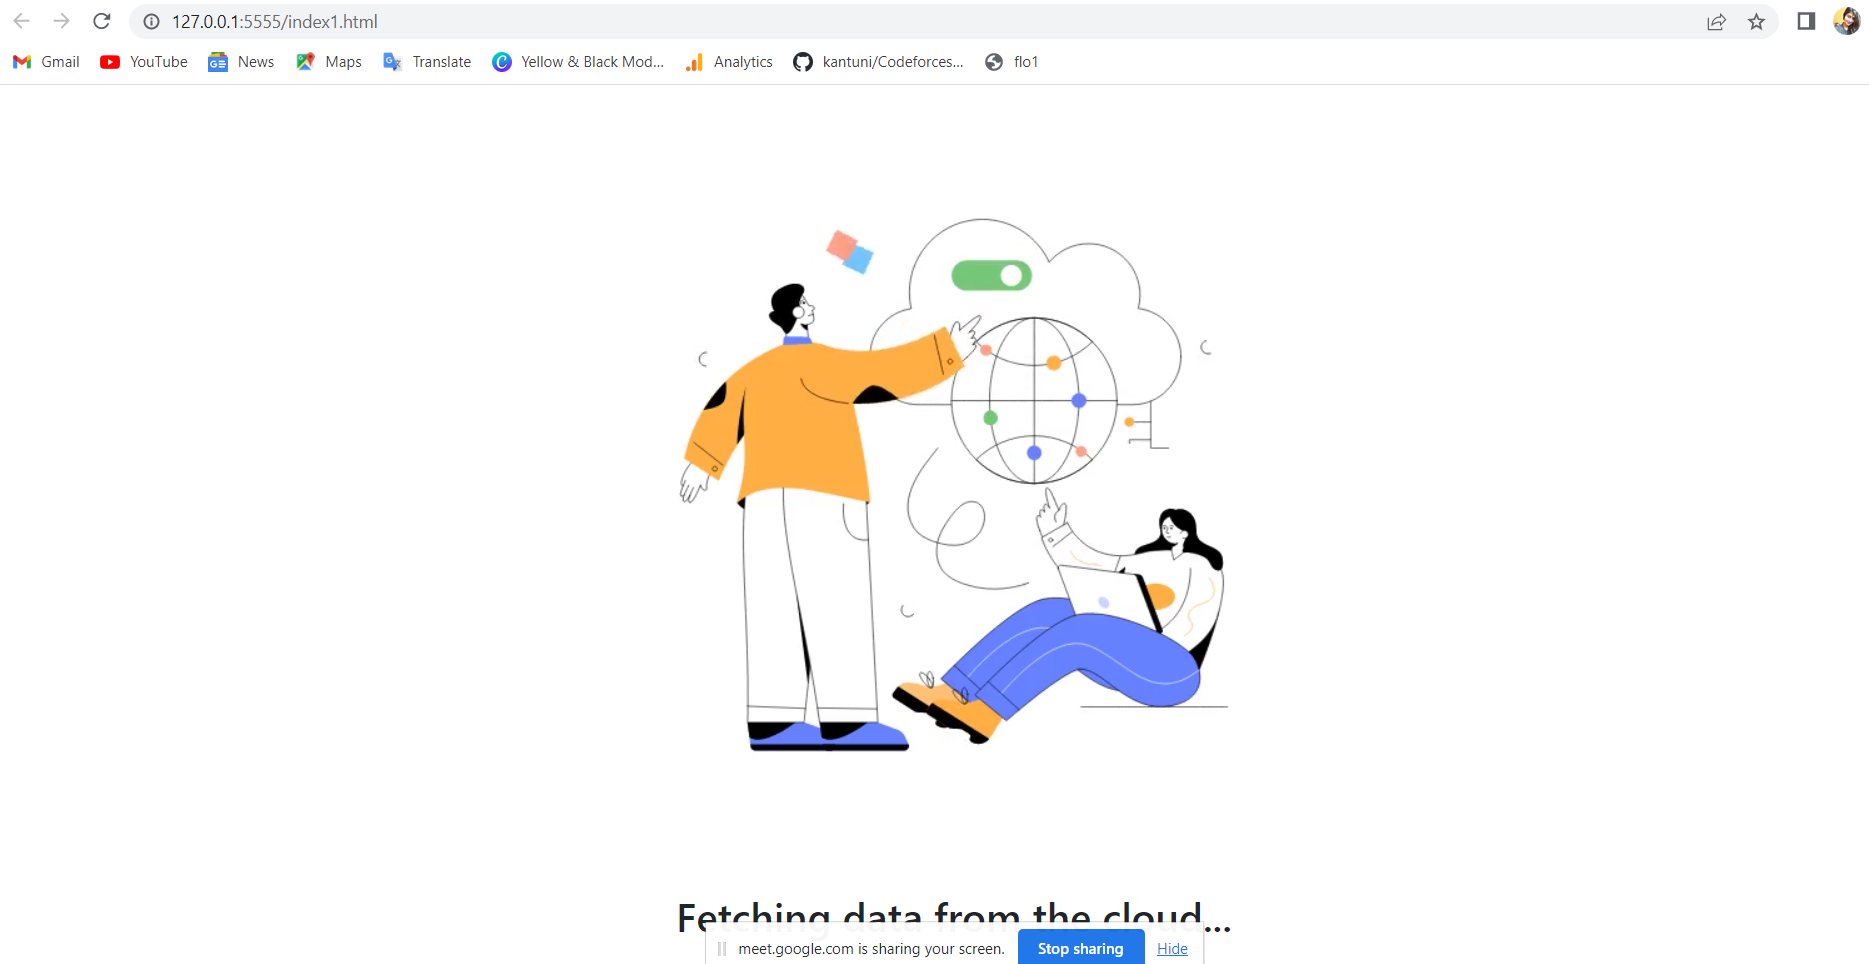Reload the page with the refresh icon

pyautogui.click(x=102, y=21)
